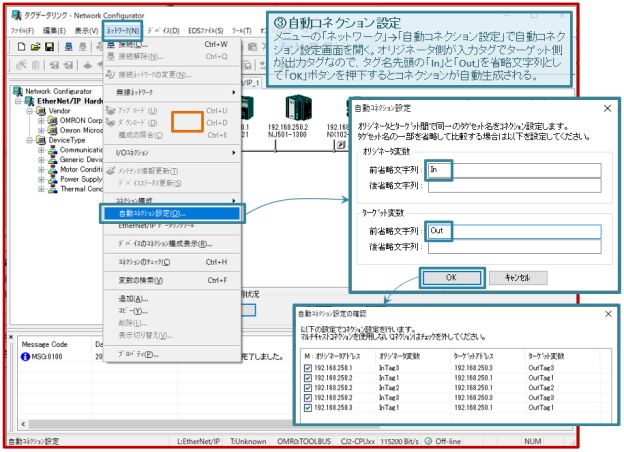Select OutTag2 target variable cell

pos(541,388)
